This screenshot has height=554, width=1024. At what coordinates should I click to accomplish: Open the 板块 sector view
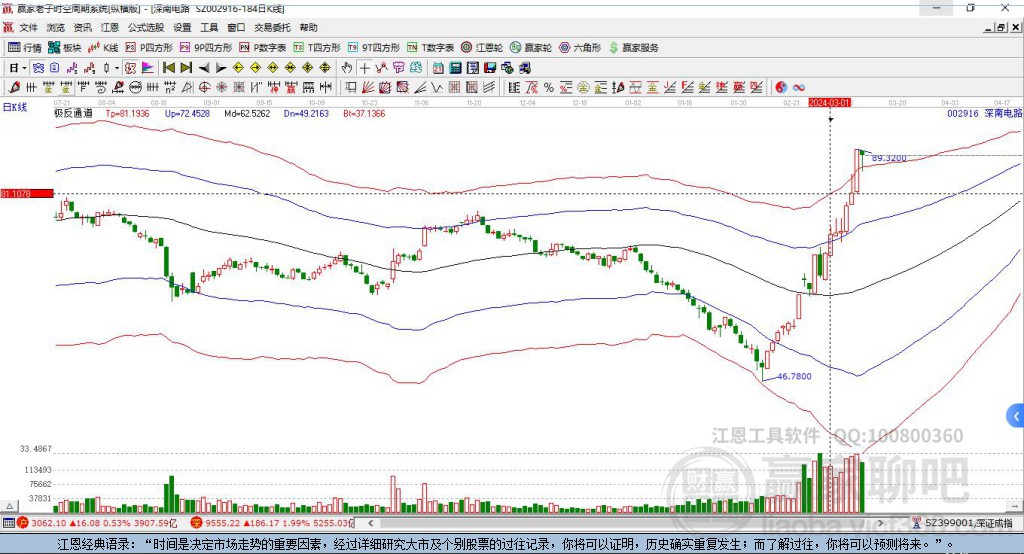pos(64,48)
